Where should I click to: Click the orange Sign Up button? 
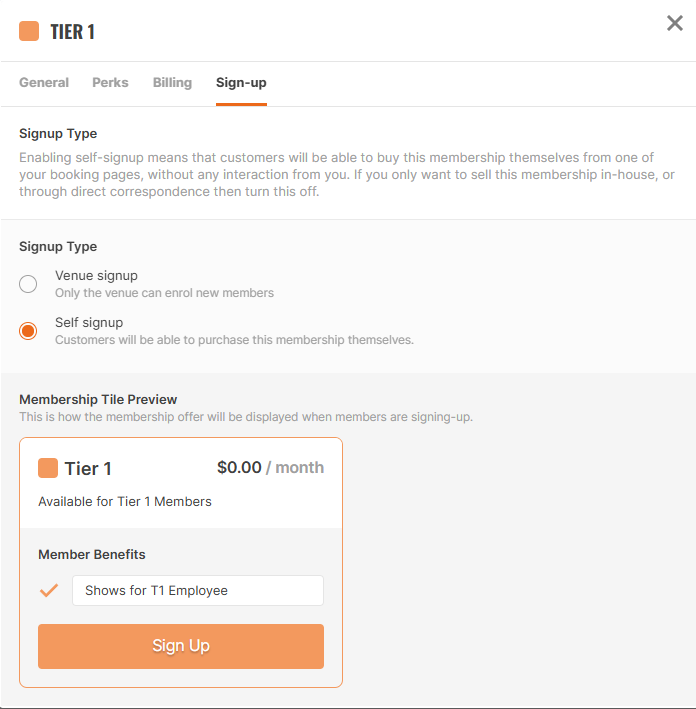click(181, 646)
